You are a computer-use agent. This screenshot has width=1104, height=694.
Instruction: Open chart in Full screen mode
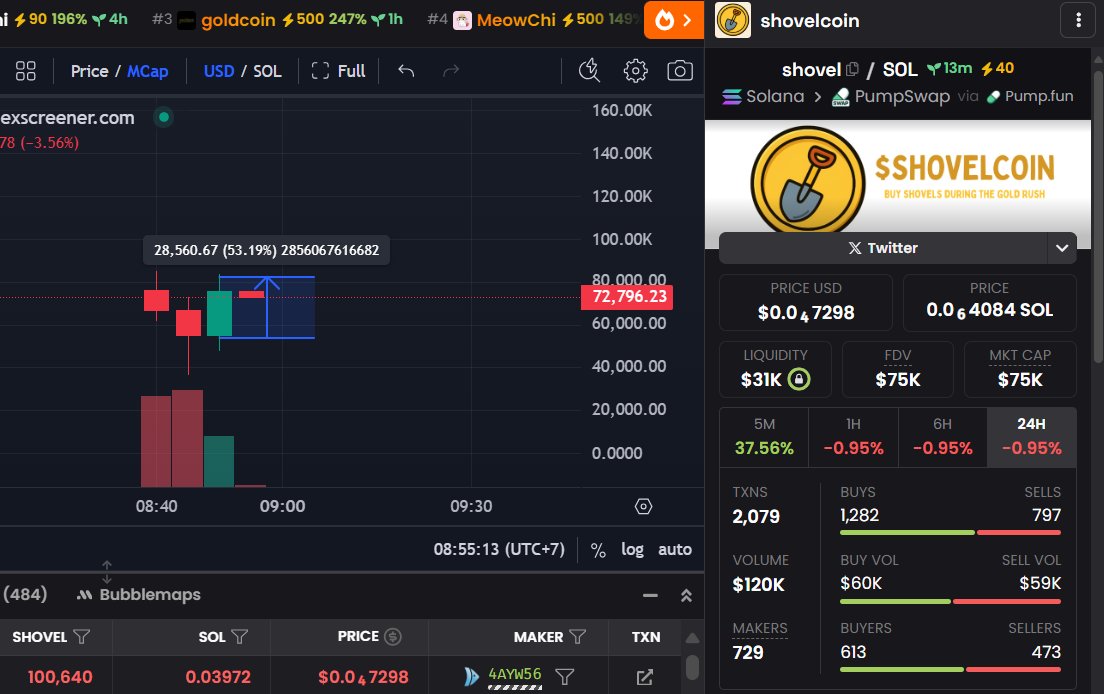coord(338,71)
